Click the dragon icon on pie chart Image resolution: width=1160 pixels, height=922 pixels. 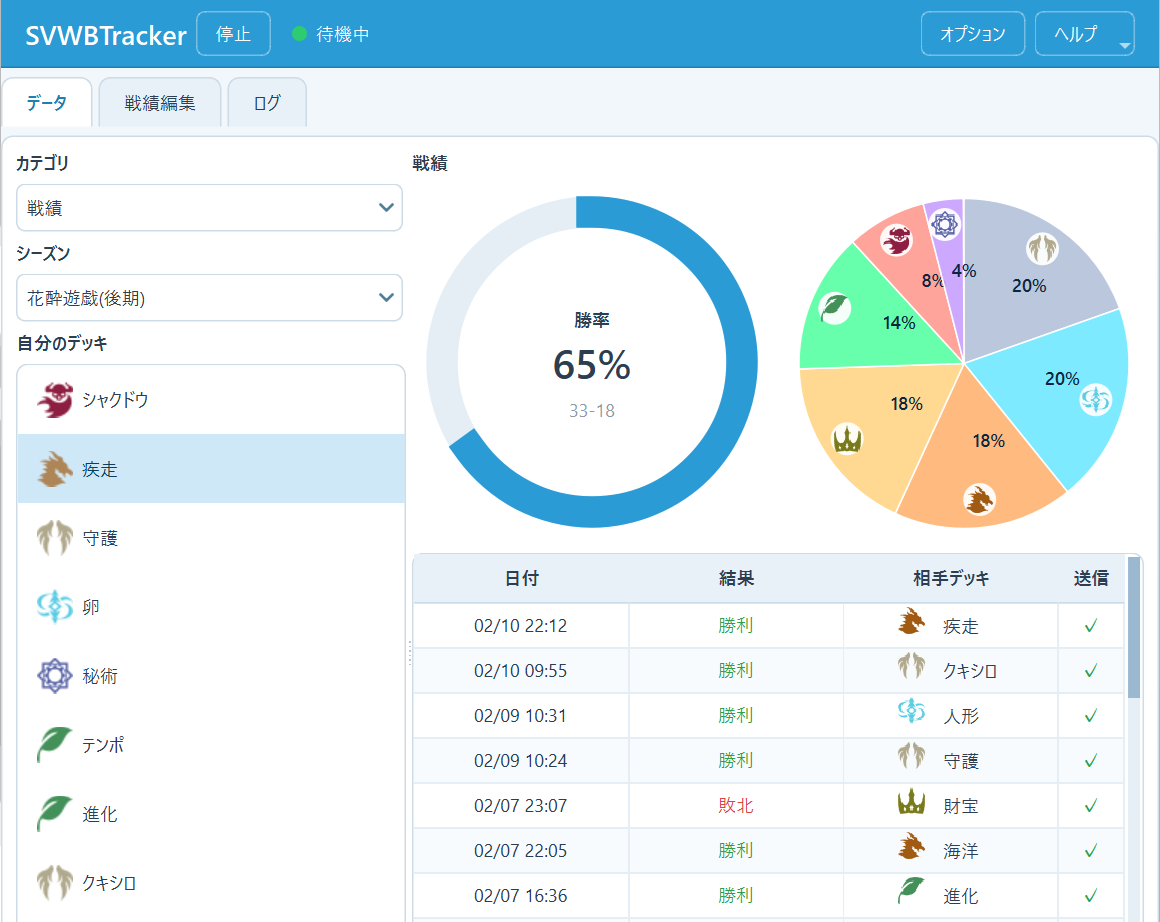coord(978,498)
